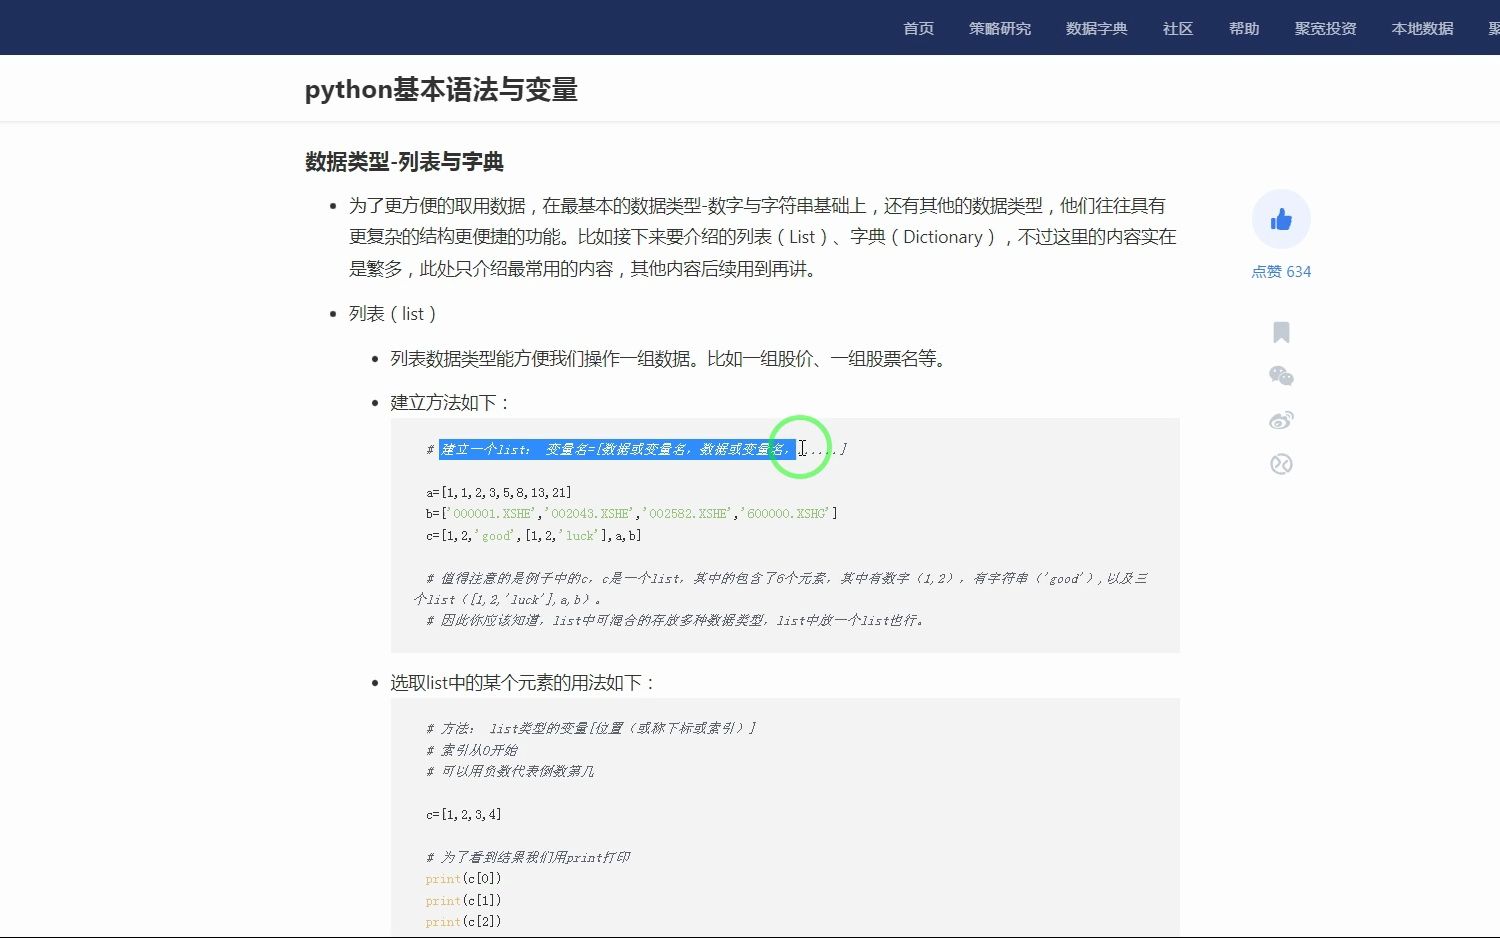Click the highlighted comment 建立一个list
1500x938 pixels.
point(618,450)
